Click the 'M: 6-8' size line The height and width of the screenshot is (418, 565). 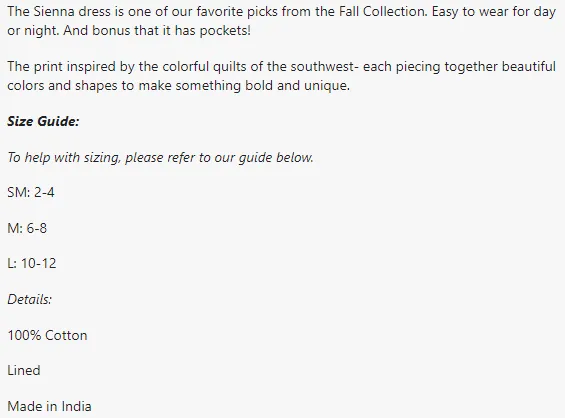[x=27, y=228]
